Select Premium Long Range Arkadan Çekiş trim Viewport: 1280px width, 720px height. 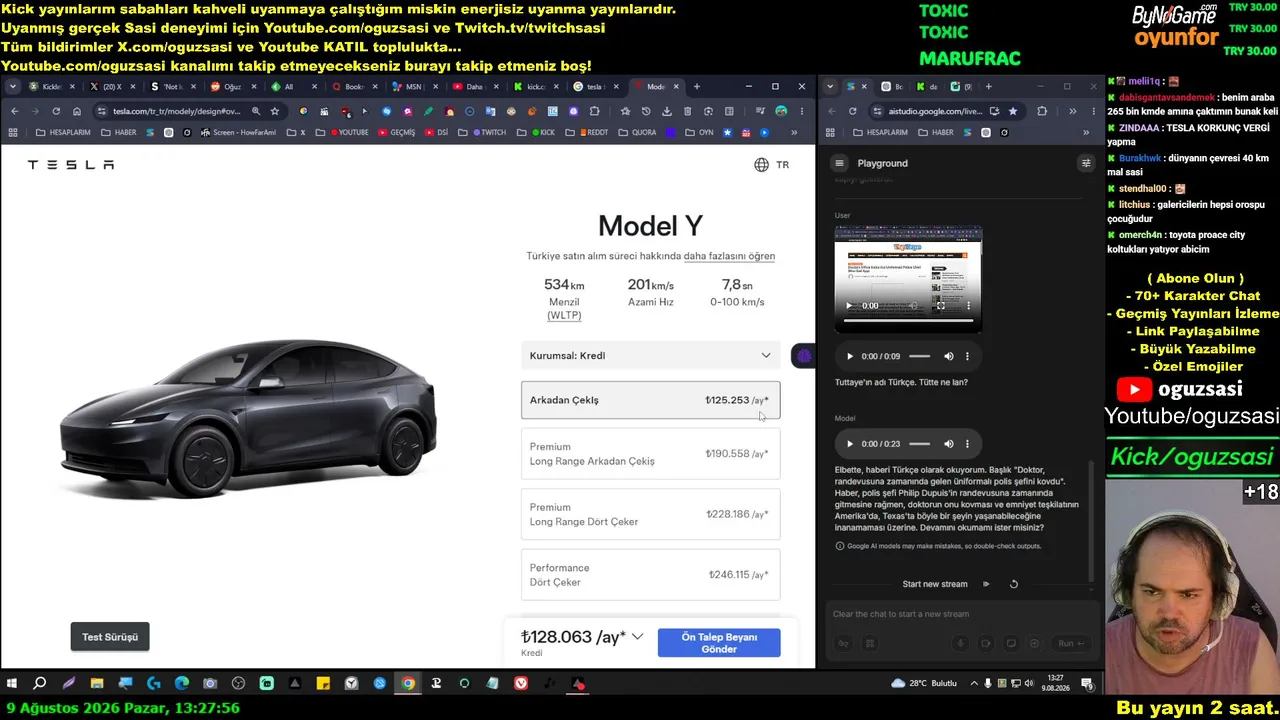pyautogui.click(x=651, y=454)
